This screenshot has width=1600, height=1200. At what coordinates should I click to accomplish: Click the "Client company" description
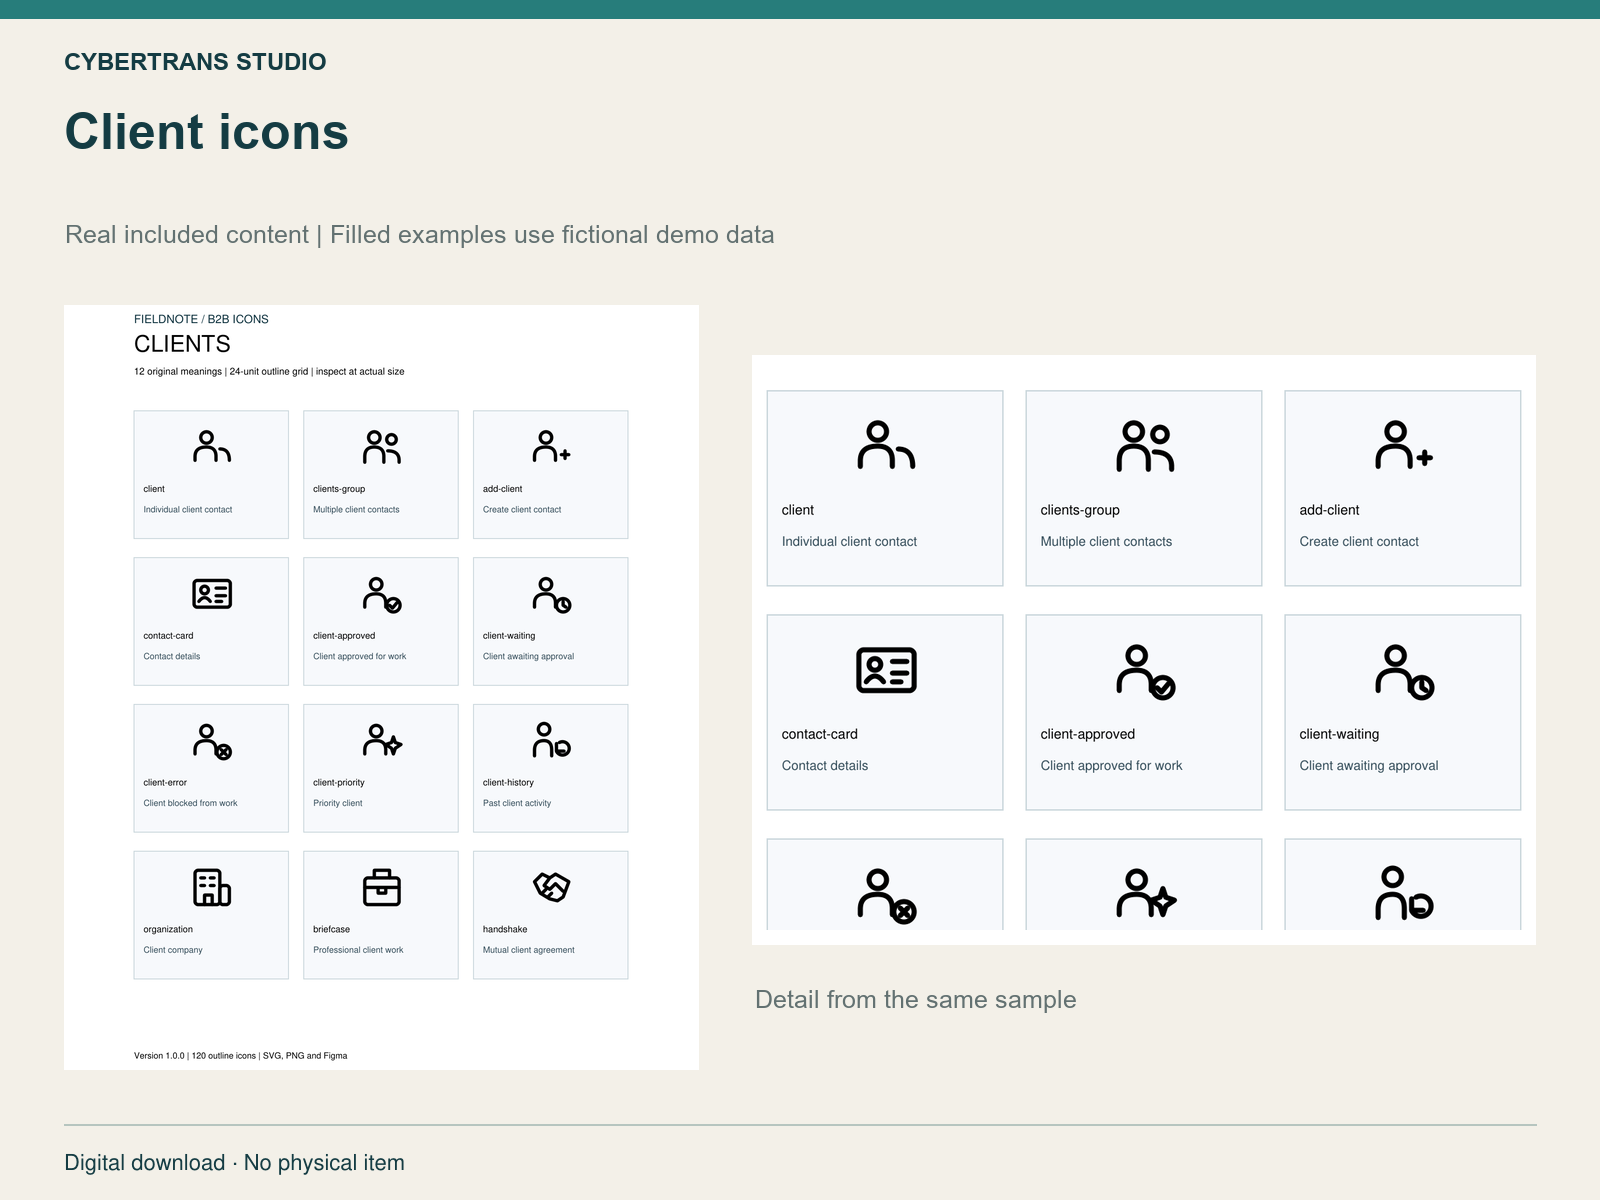(173, 950)
